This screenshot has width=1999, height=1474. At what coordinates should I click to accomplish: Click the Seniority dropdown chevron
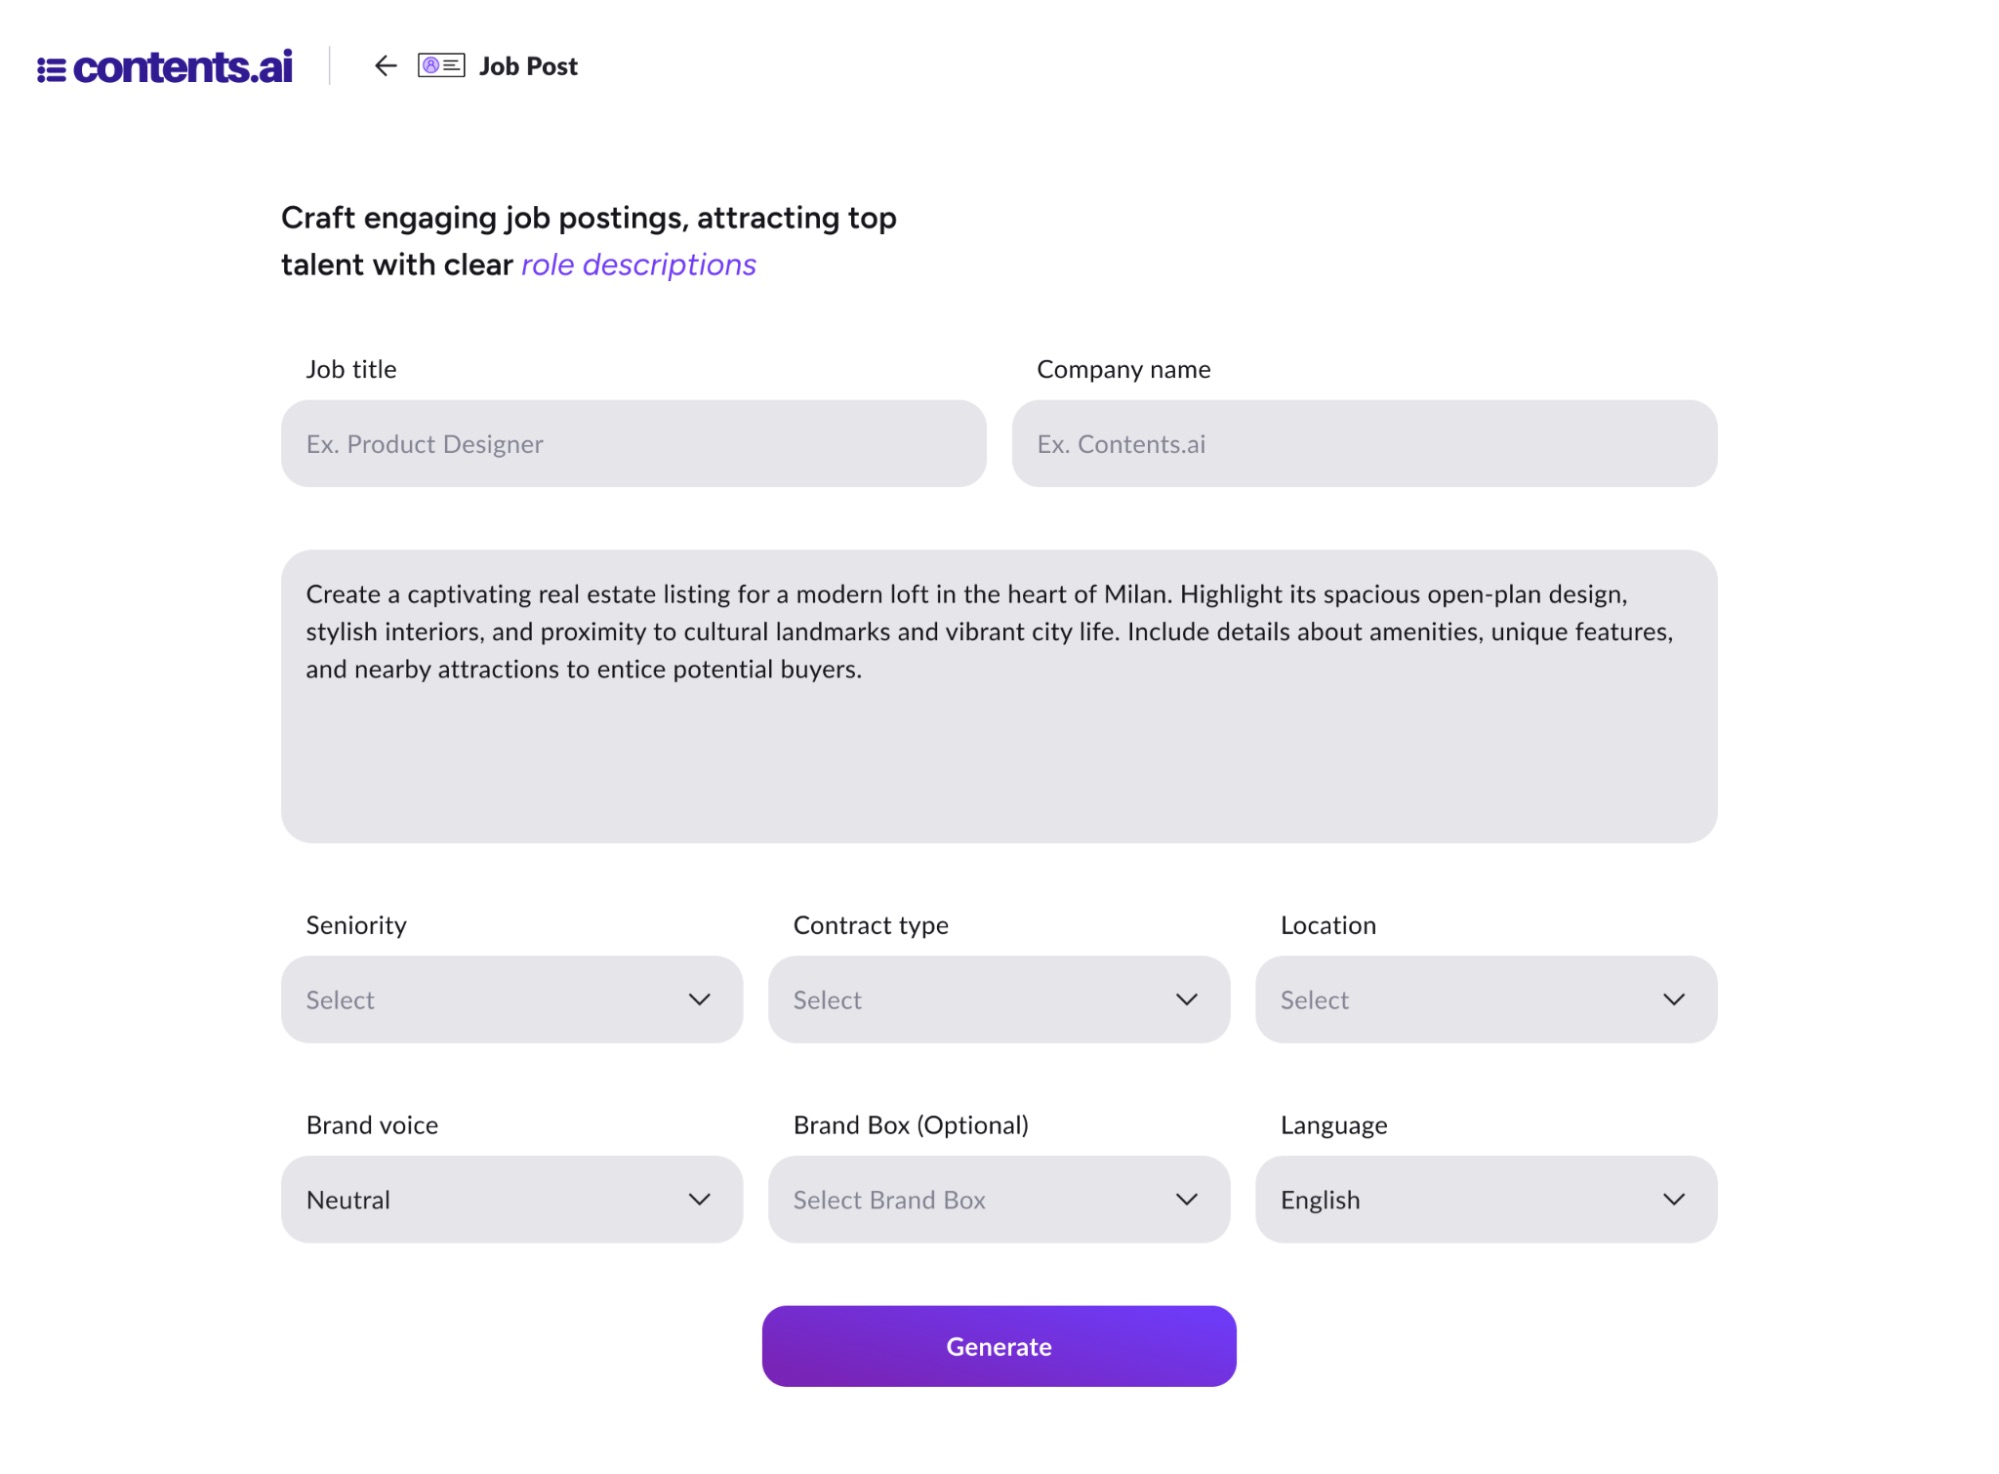point(700,1000)
